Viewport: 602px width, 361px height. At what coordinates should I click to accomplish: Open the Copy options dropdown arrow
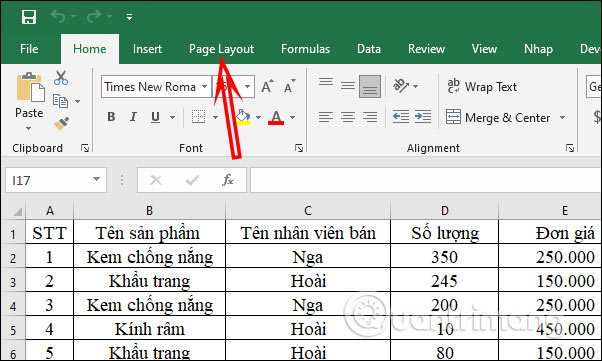tap(78, 101)
